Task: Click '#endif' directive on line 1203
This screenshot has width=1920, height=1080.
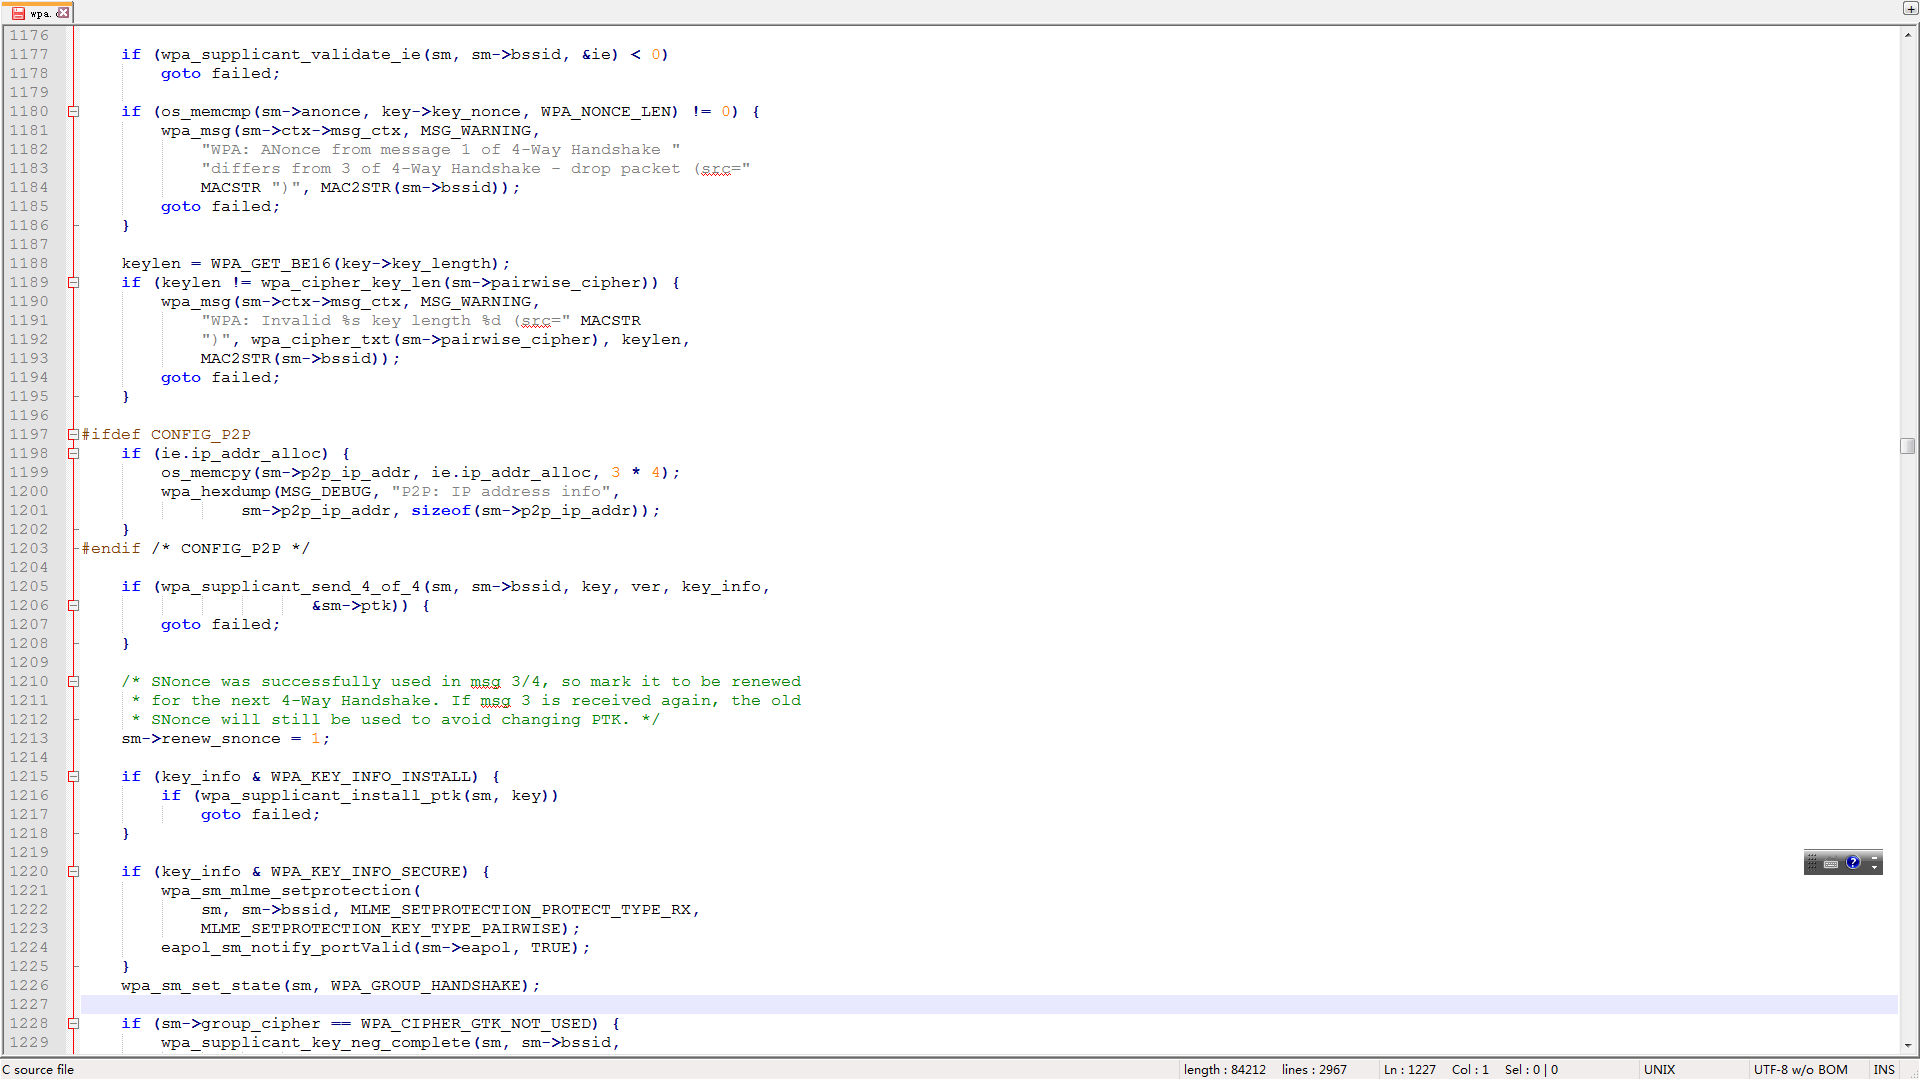Action: coord(111,549)
